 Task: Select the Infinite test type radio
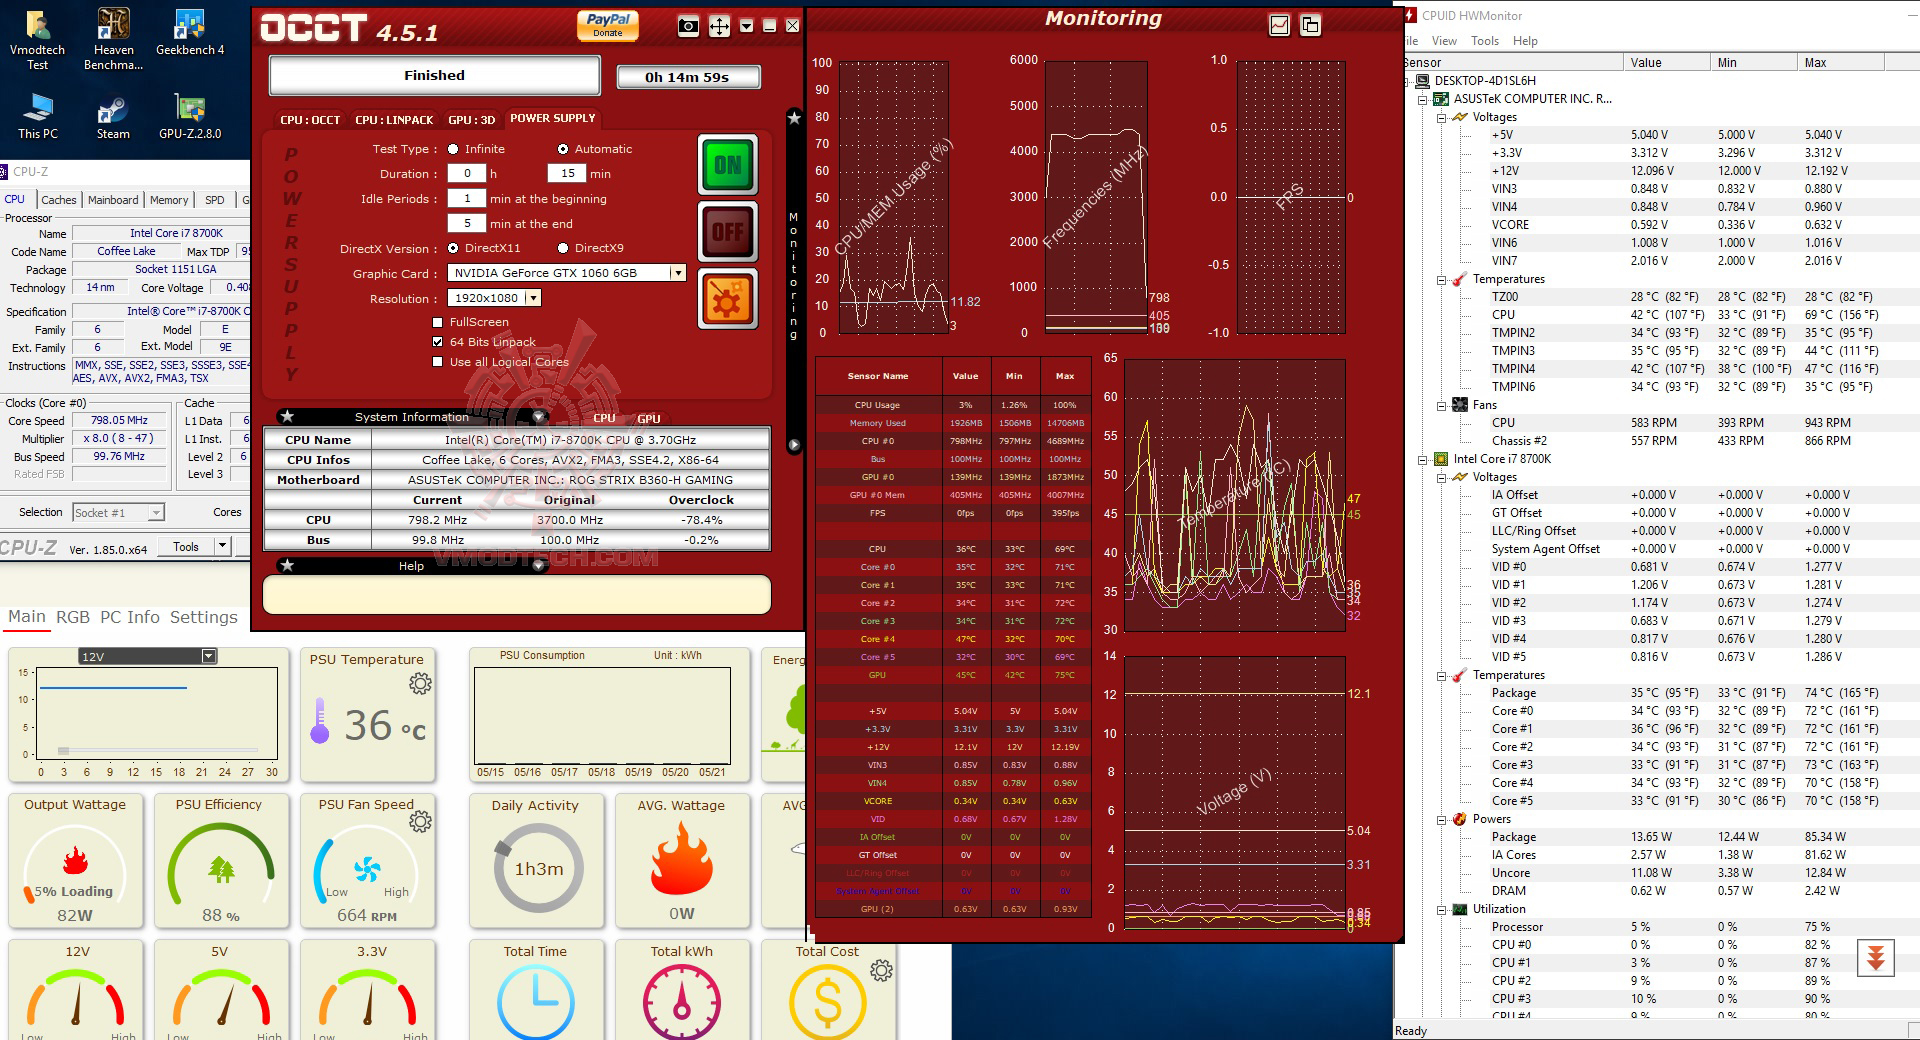click(x=454, y=149)
